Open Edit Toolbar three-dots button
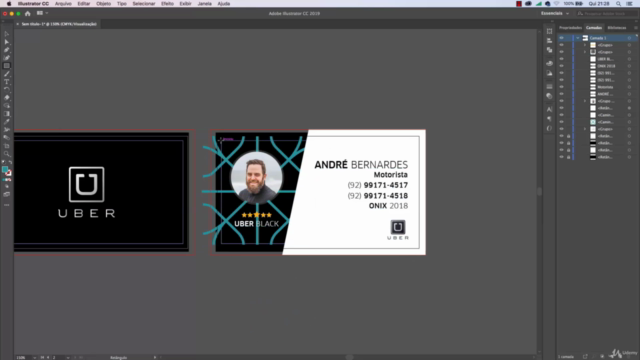Viewport: 640px width, 360px height. [x=7, y=205]
